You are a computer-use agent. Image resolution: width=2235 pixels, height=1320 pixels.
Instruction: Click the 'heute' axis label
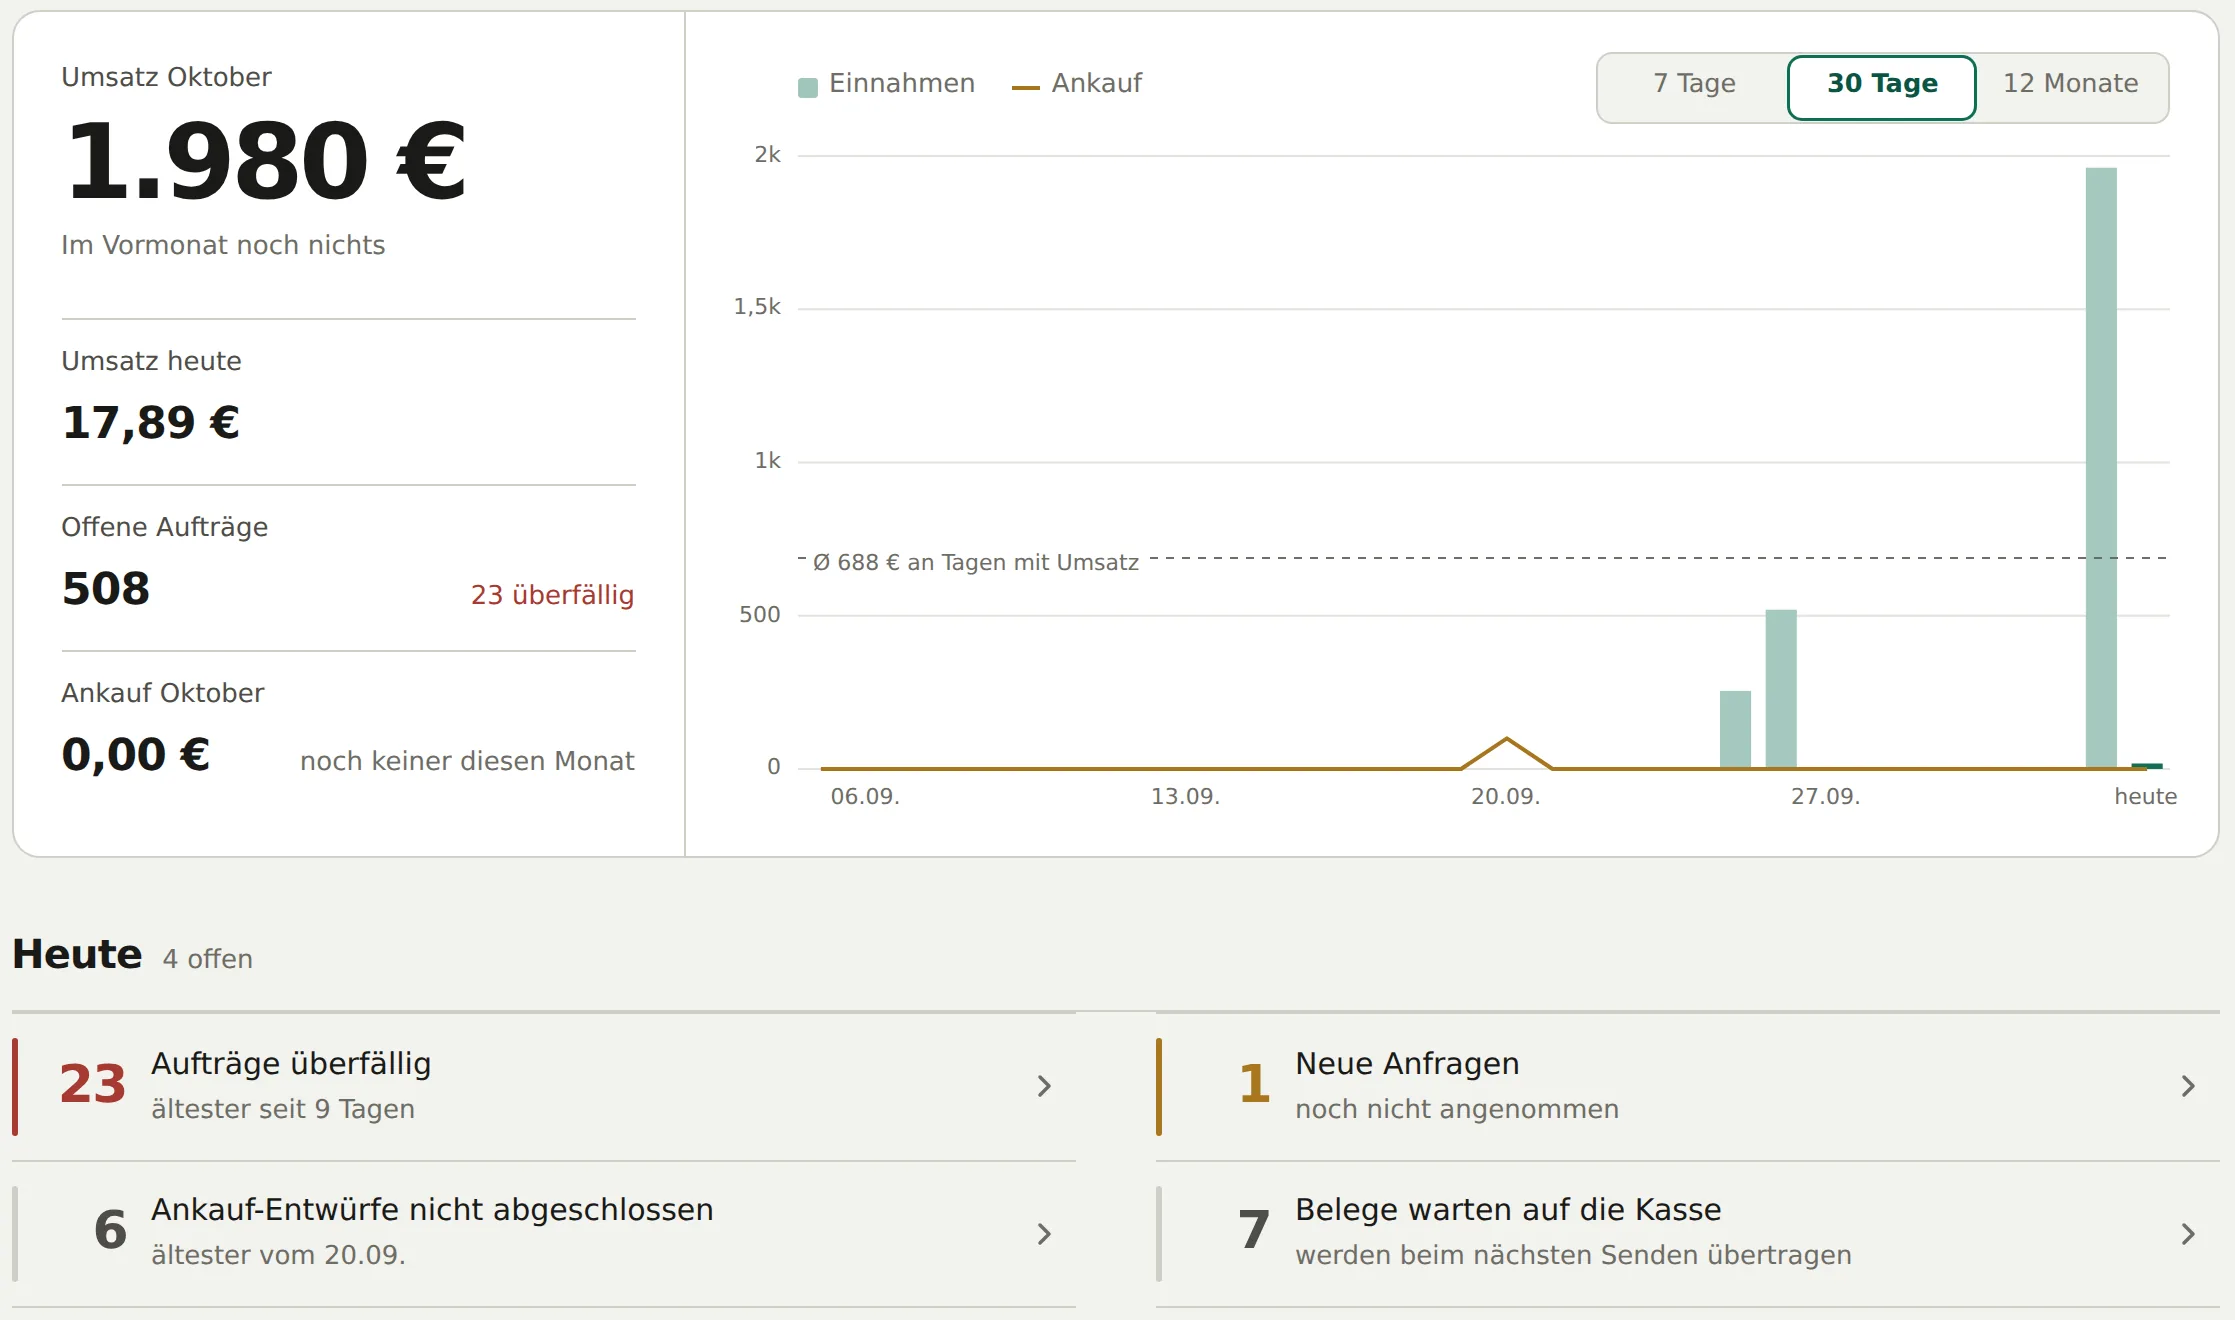tap(2145, 797)
